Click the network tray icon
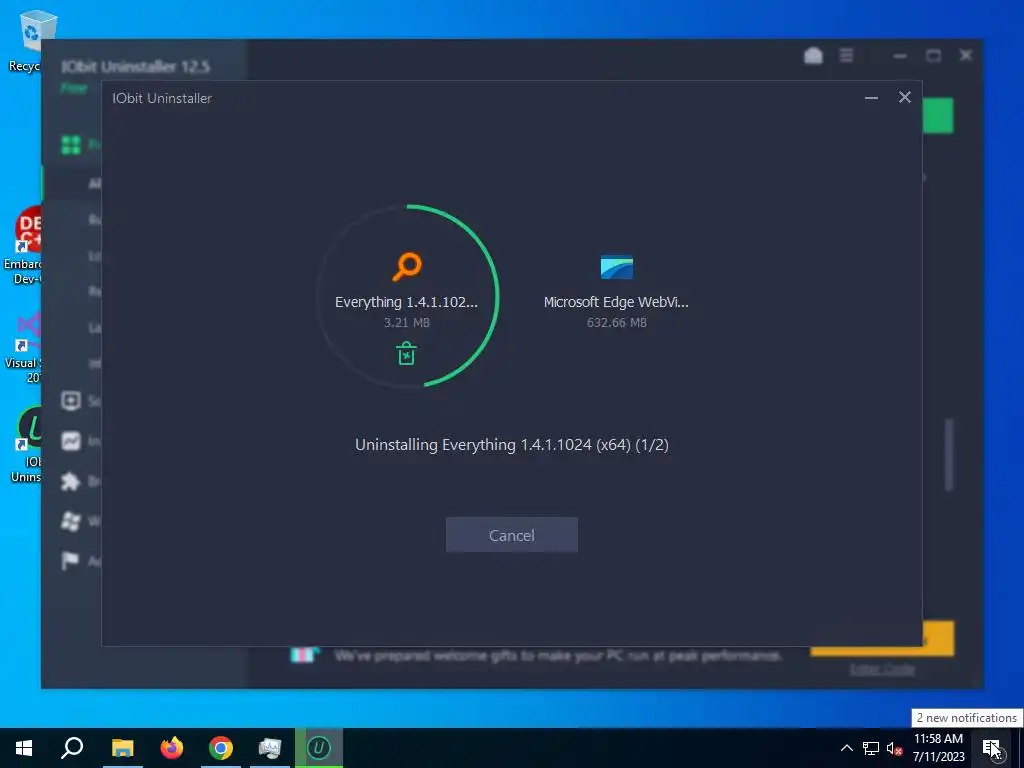This screenshot has height=768, width=1024. [871, 748]
